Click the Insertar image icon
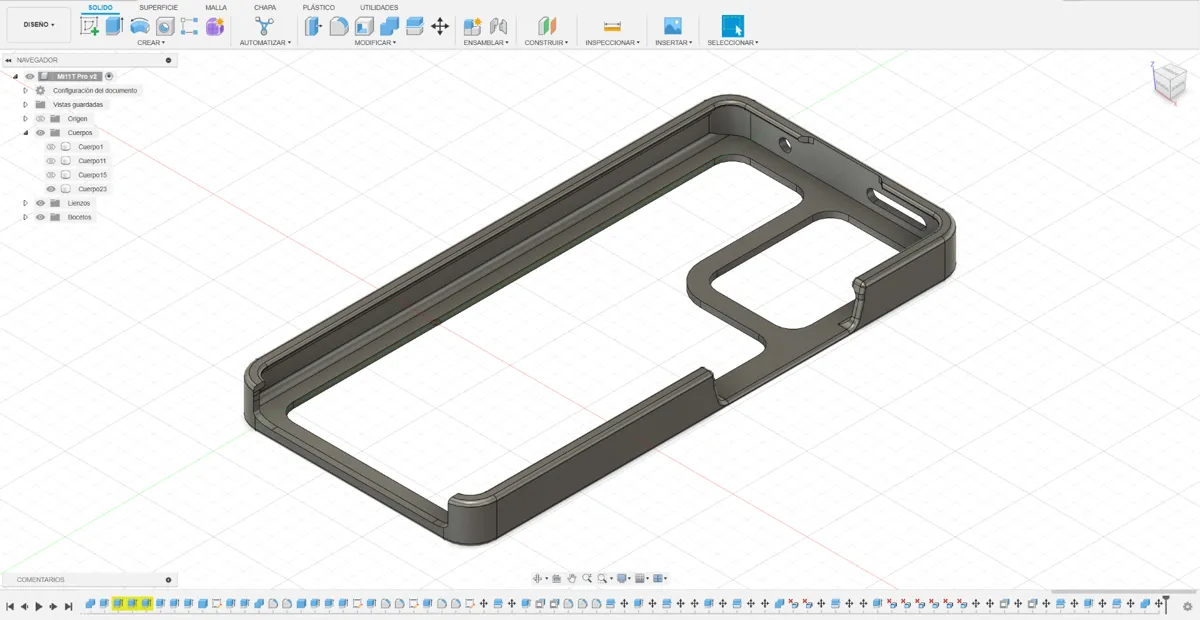The width and height of the screenshot is (1200, 620). coord(673,27)
